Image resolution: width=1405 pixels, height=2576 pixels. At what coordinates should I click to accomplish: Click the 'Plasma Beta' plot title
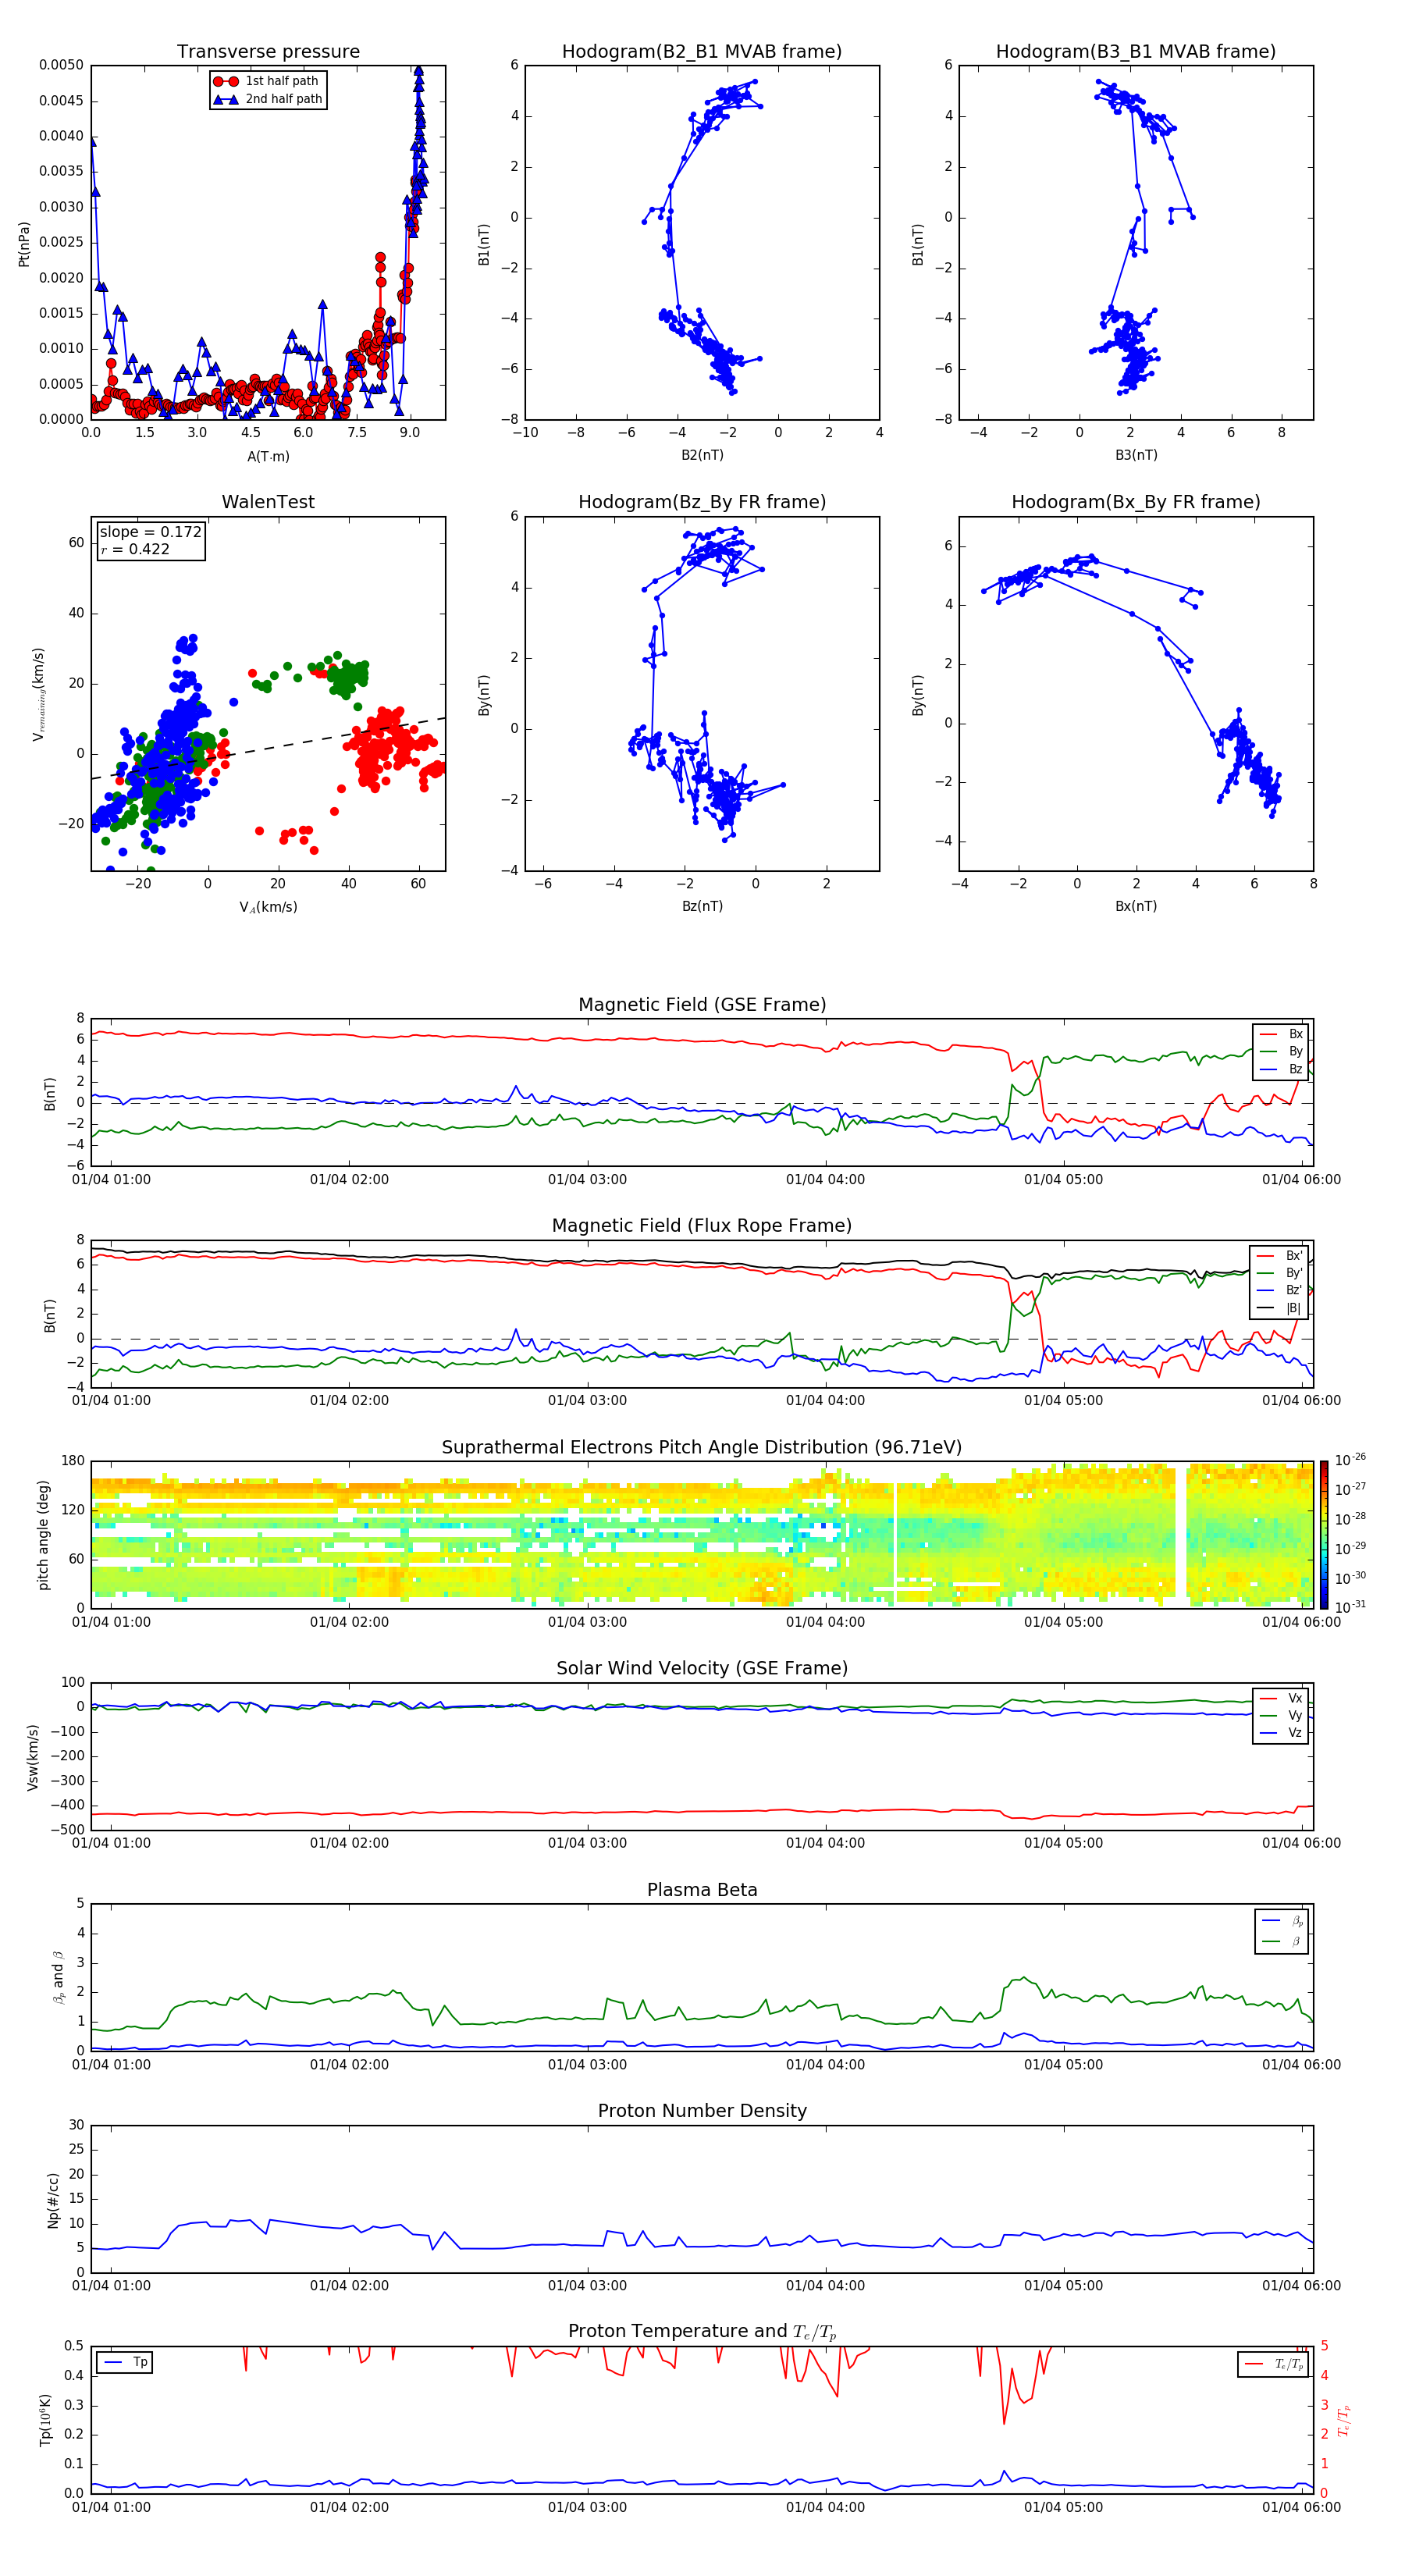coord(702,1891)
